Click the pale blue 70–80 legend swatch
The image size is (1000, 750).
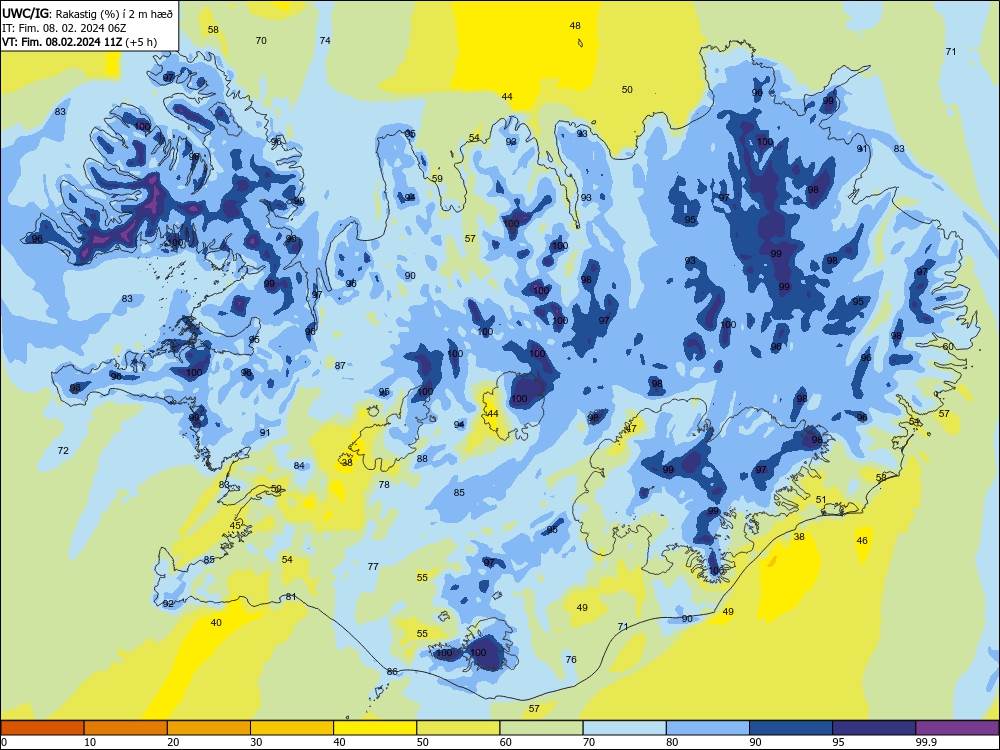coord(624,728)
